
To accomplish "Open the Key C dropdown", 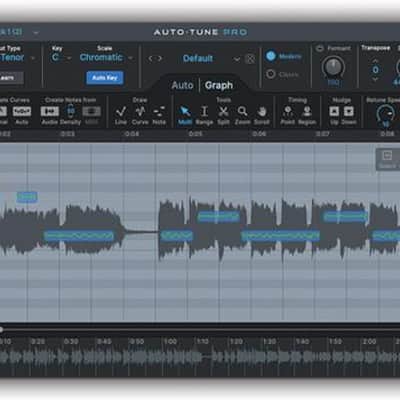I will pos(69,58).
